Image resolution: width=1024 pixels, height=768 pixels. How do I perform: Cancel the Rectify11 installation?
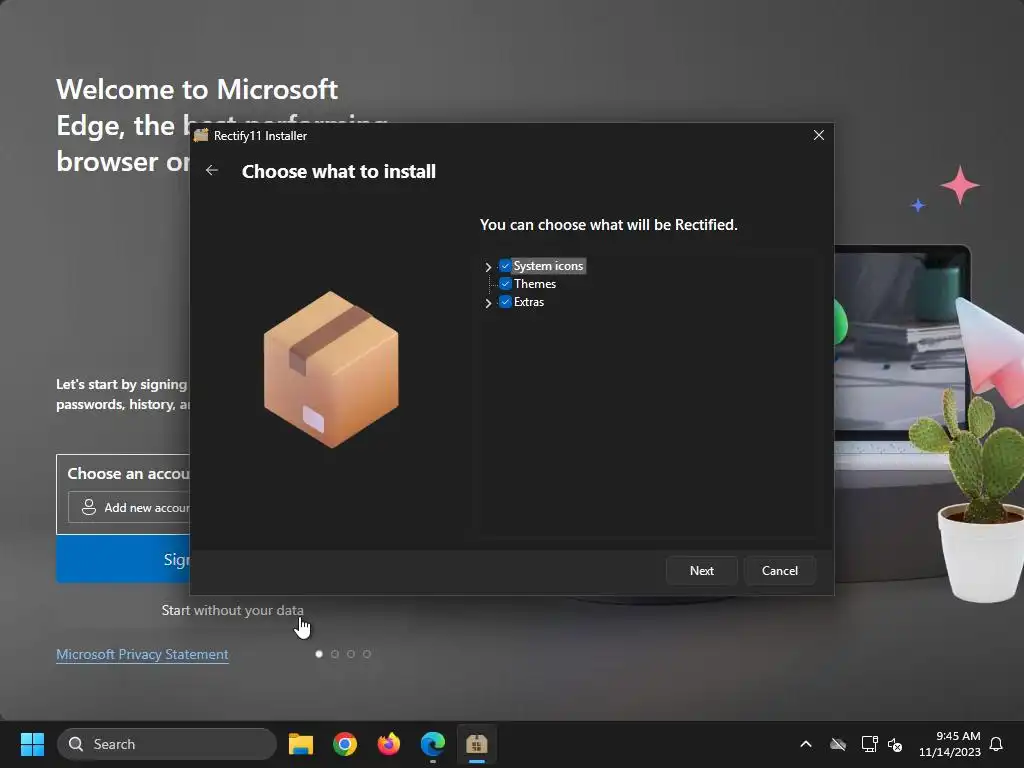click(779, 570)
